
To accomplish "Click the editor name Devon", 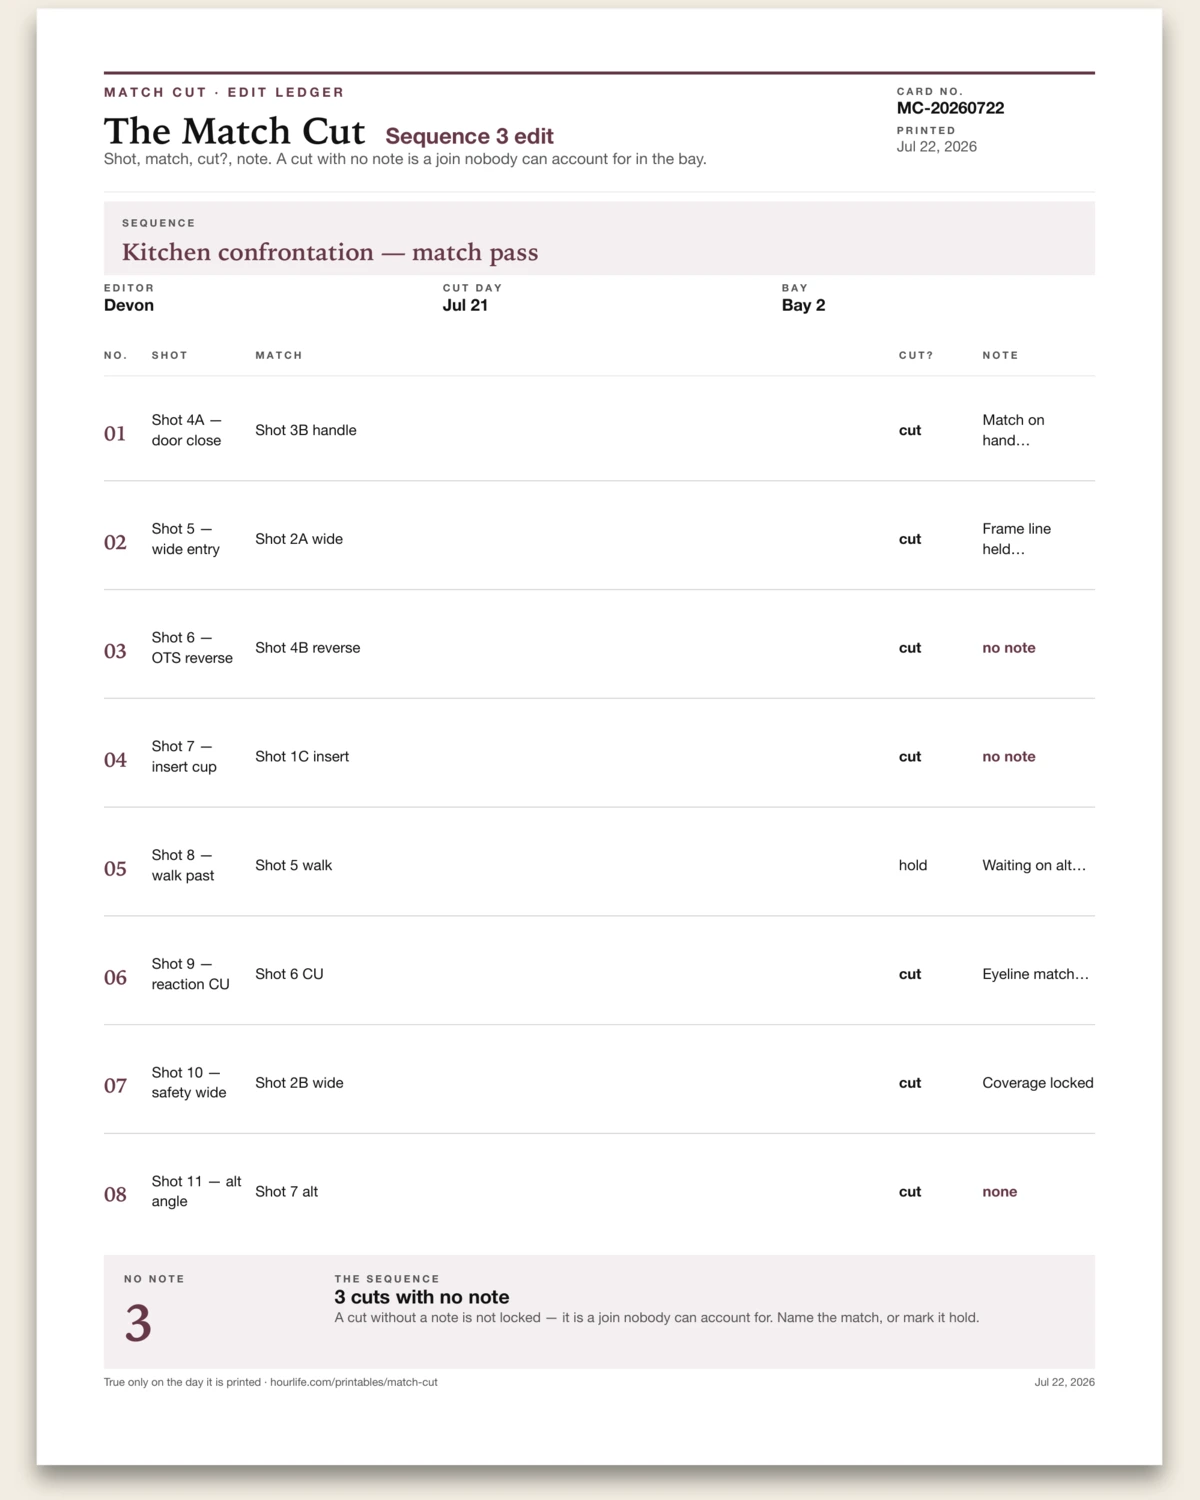I will [129, 305].
